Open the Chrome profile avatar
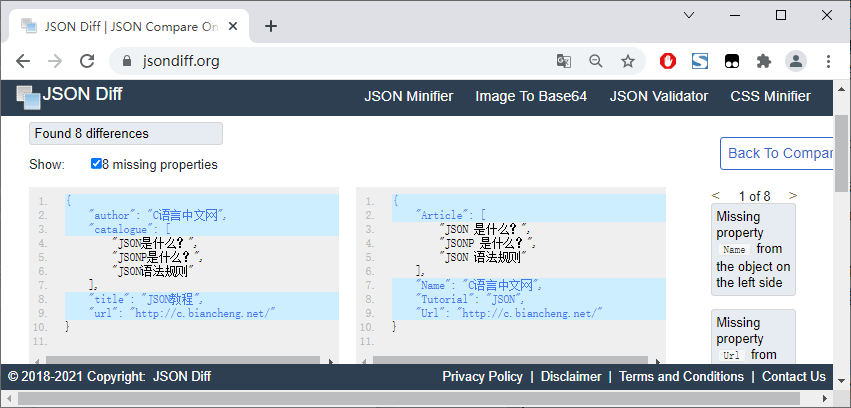The width and height of the screenshot is (851, 408). pos(796,61)
